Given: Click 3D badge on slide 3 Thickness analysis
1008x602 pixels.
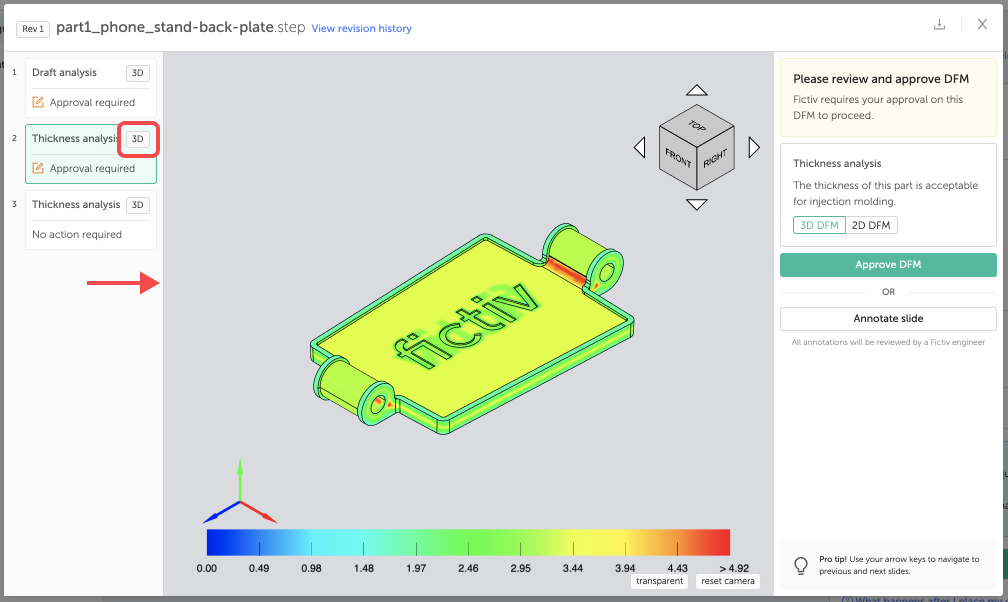Looking at the screenshot, I should 138,205.
